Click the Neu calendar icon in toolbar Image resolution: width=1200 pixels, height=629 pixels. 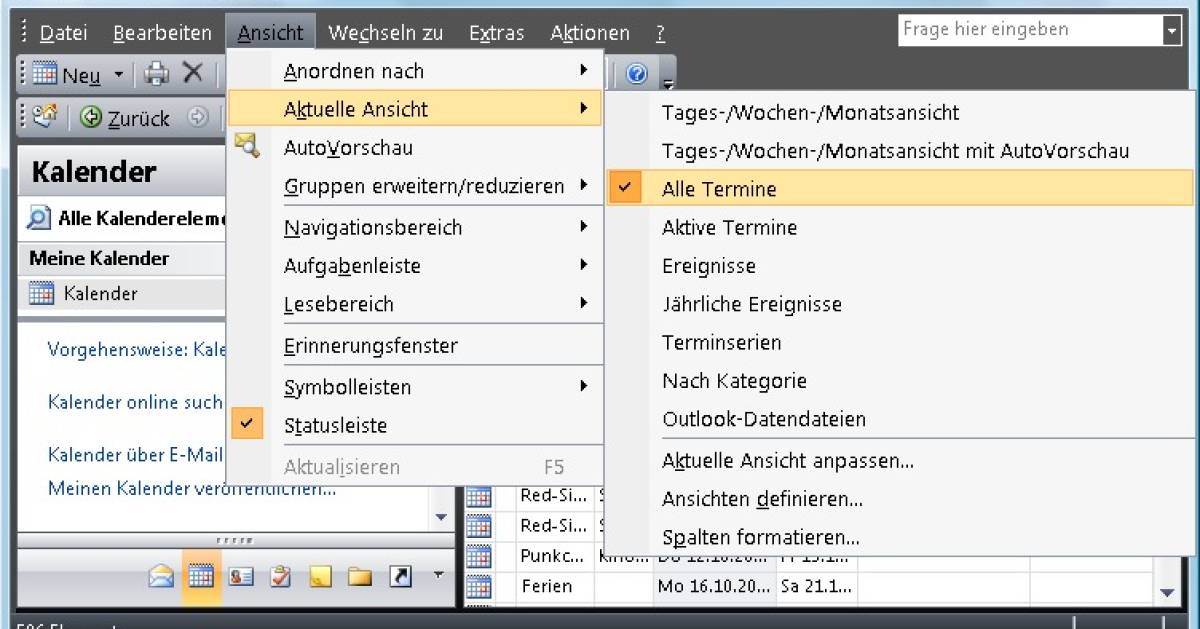coord(45,74)
